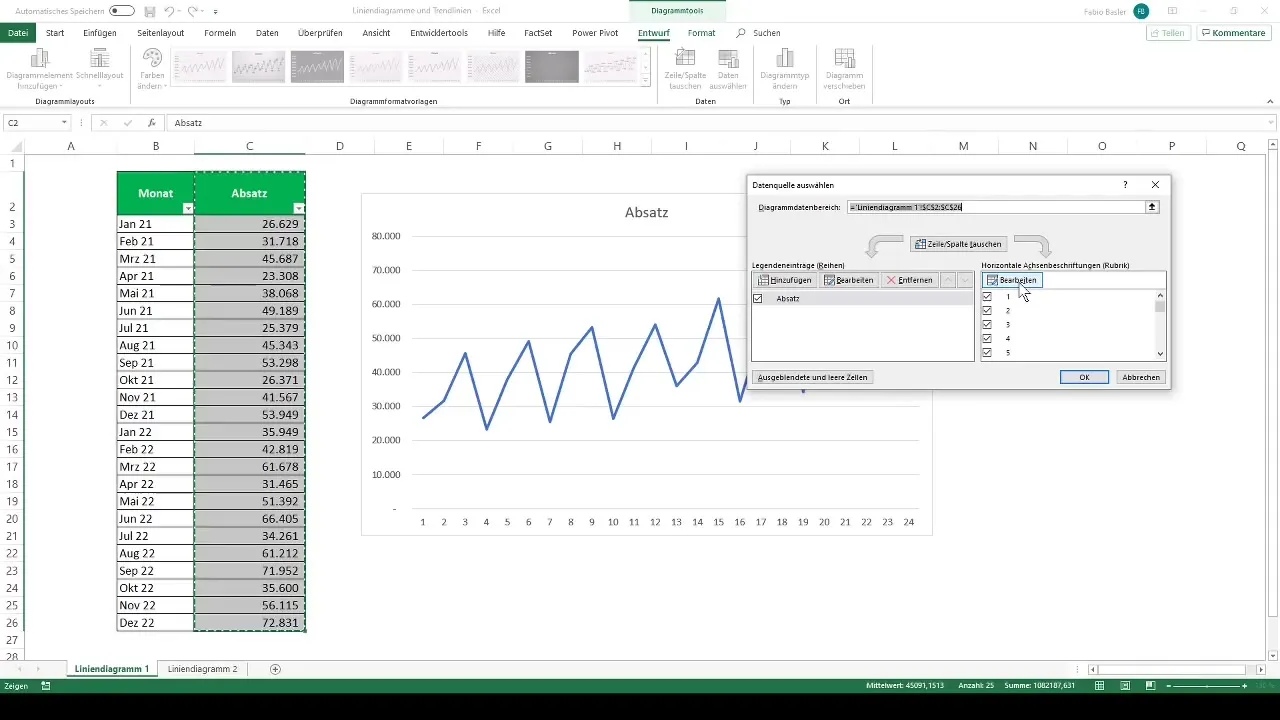Click the FB user account avatar
1280x720 pixels.
[1141, 11]
